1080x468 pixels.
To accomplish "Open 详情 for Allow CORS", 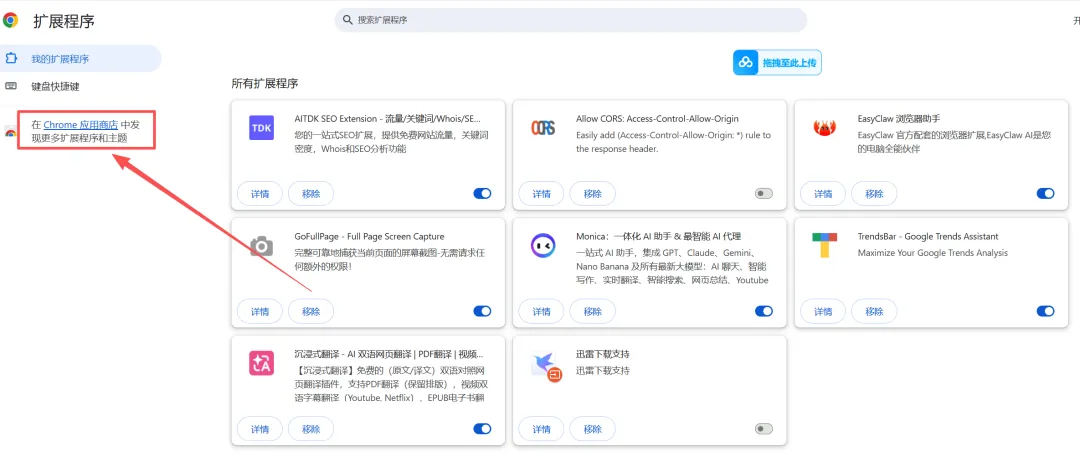I will 541,194.
